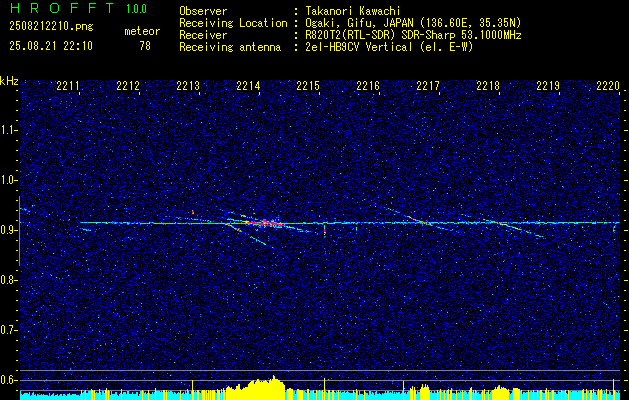The image size is (629, 400).
Task: Click the R820T2(RTL-SDR) SDR-Sharp receiver text
Action: pos(412,35)
